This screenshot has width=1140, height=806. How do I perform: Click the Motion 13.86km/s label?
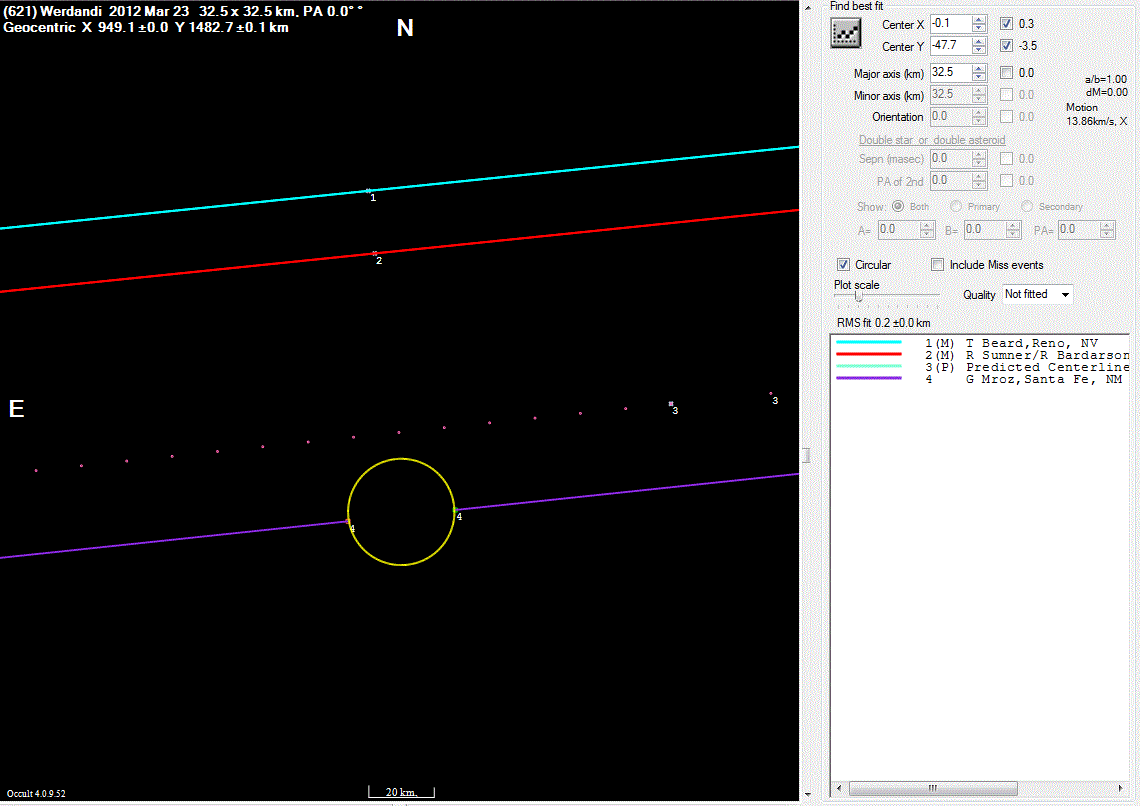1096,114
